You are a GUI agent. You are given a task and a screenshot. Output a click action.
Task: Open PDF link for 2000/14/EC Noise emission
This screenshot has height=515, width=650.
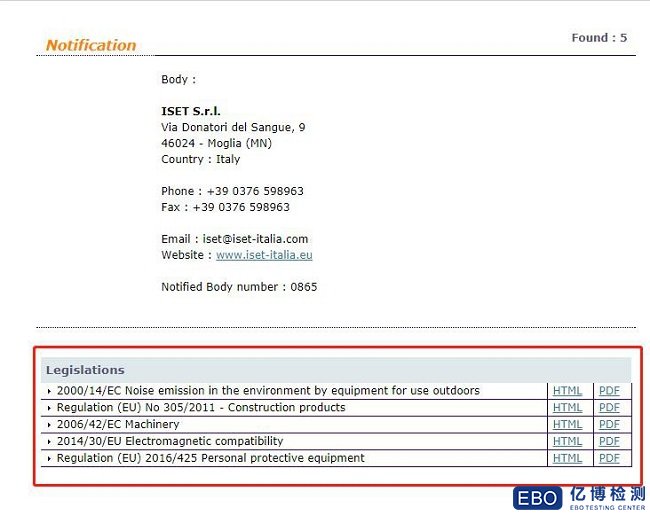click(x=609, y=391)
